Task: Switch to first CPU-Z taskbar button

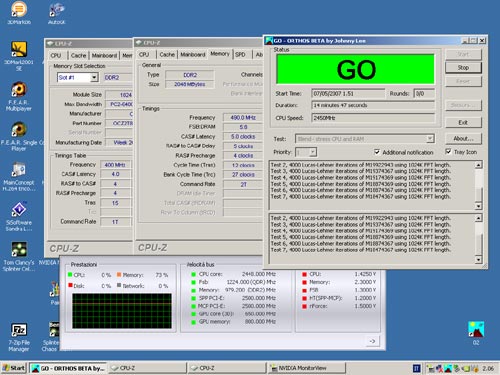Action: click(x=147, y=368)
